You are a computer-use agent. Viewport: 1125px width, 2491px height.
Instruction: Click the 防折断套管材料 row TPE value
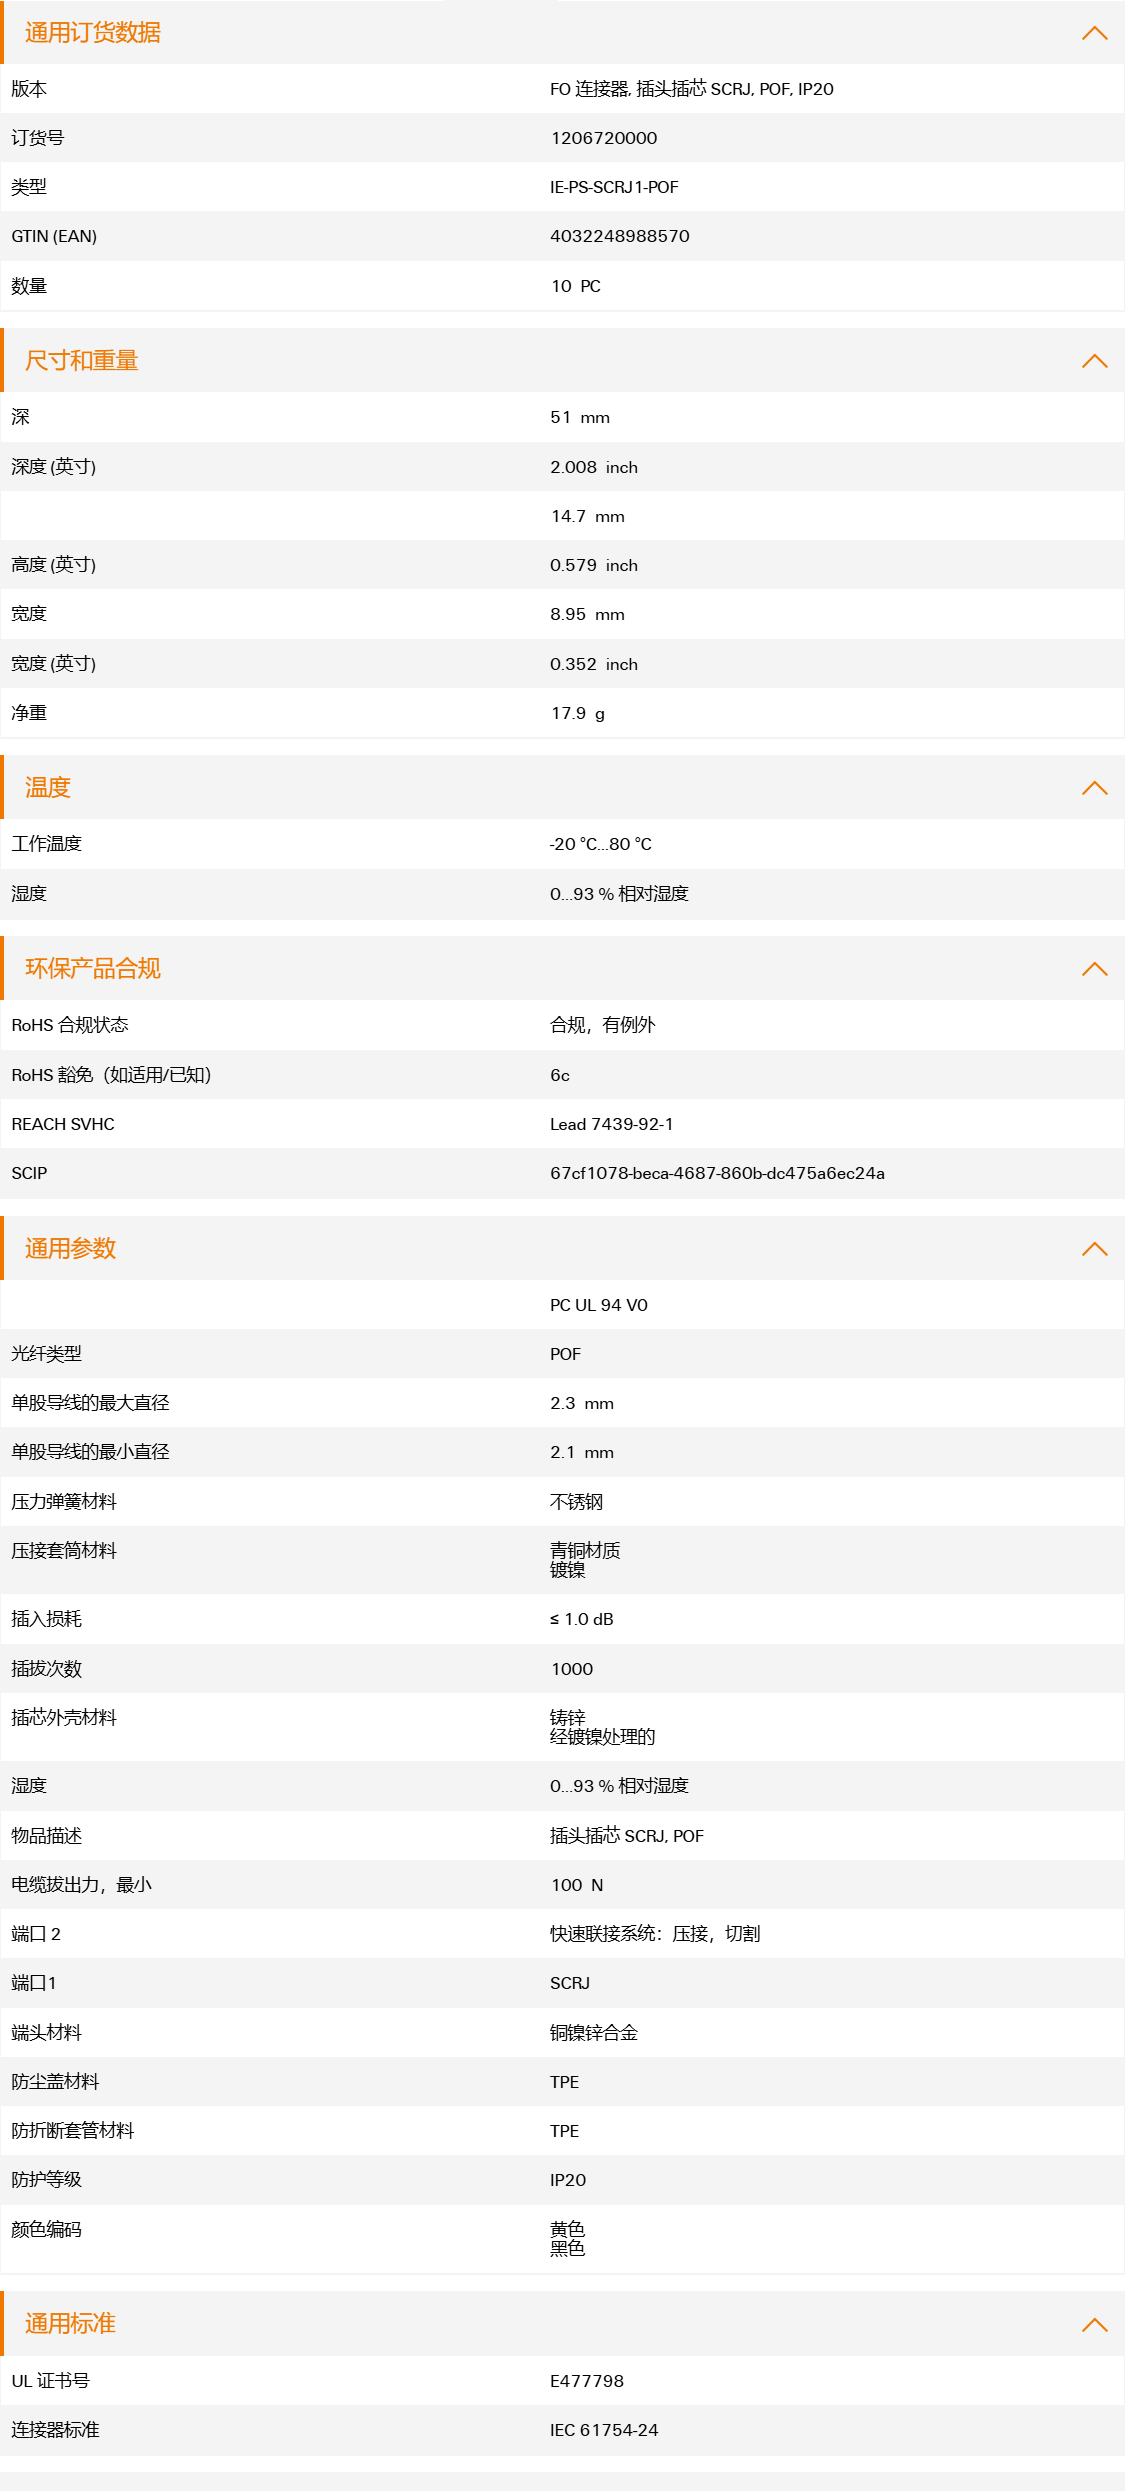[x=565, y=2131]
